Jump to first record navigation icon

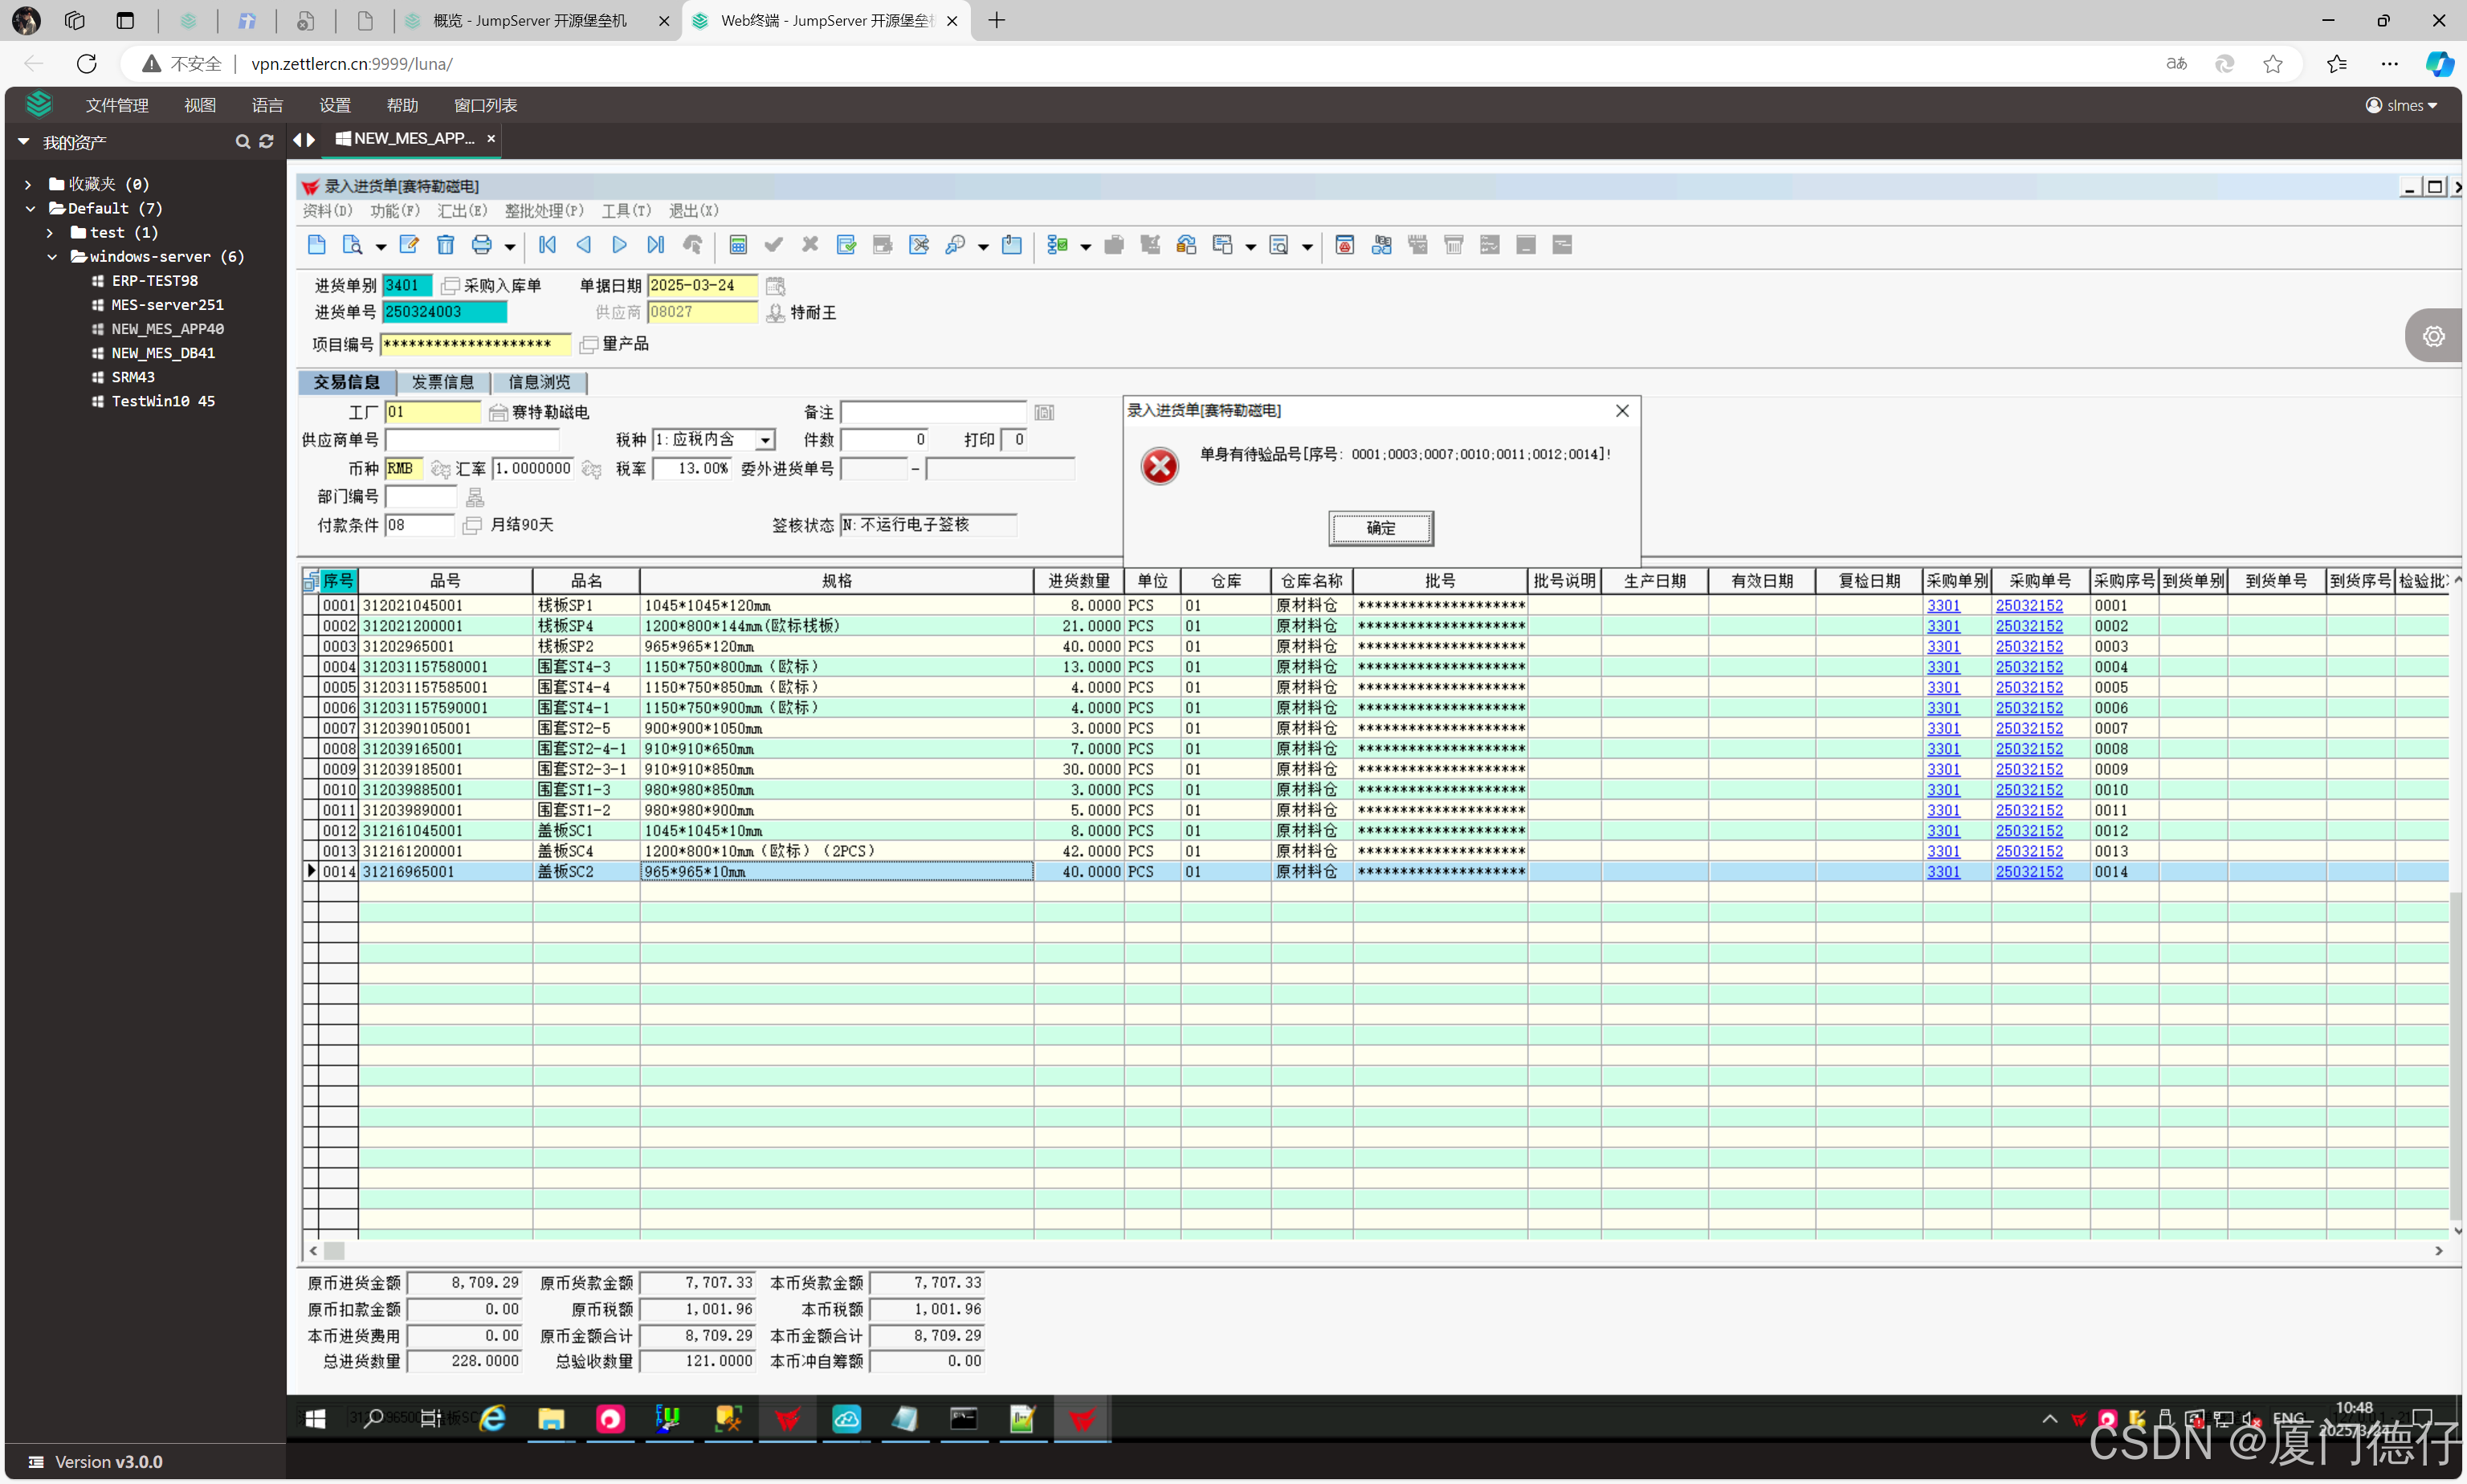pyautogui.click(x=547, y=245)
